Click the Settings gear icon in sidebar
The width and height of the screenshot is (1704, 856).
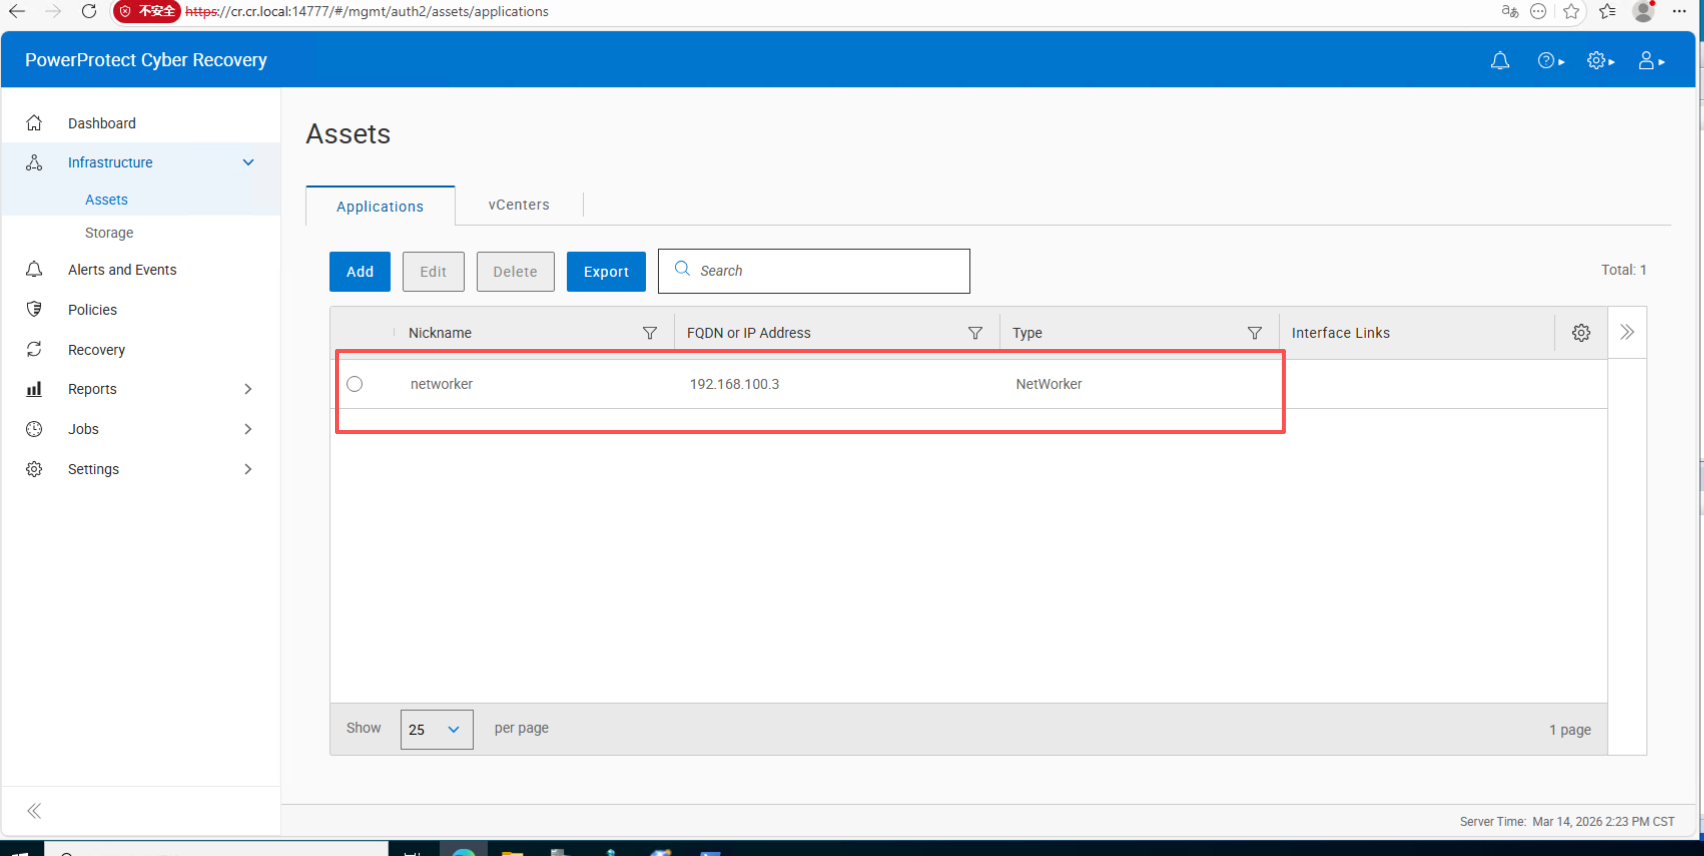tap(34, 469)
